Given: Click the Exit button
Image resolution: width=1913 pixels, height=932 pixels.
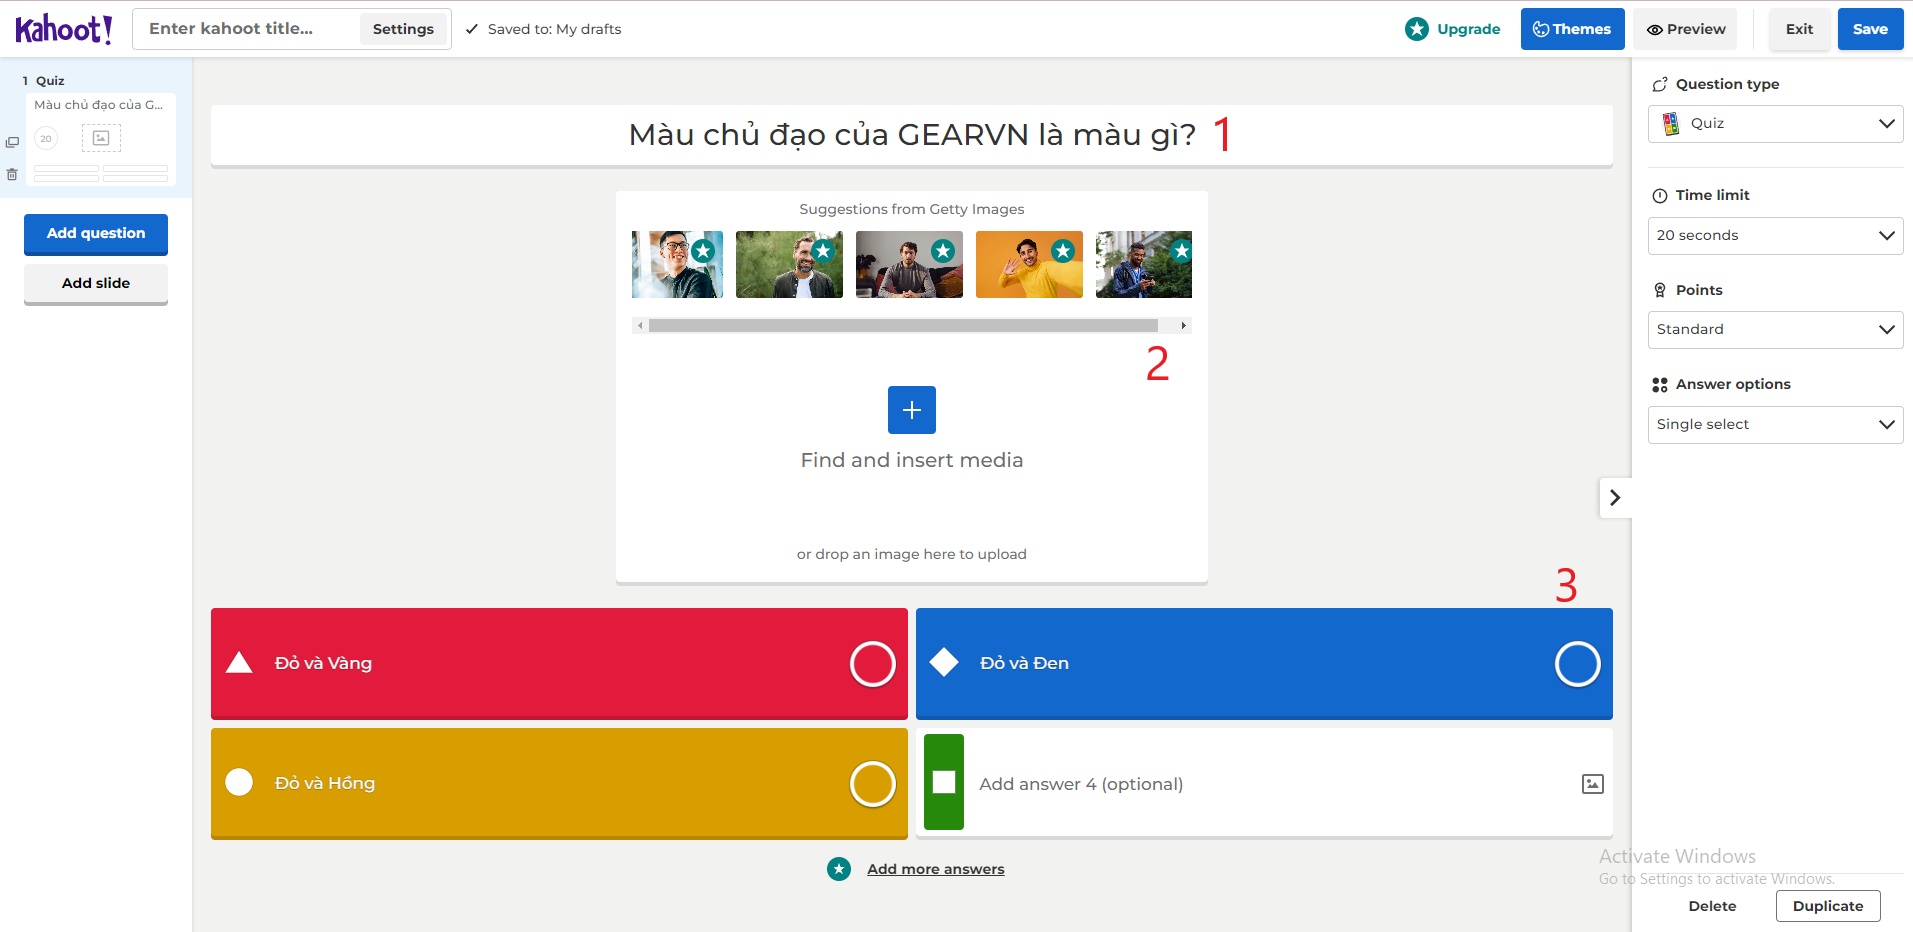Looking at the screenshot, I should [x=1799, y=29].
